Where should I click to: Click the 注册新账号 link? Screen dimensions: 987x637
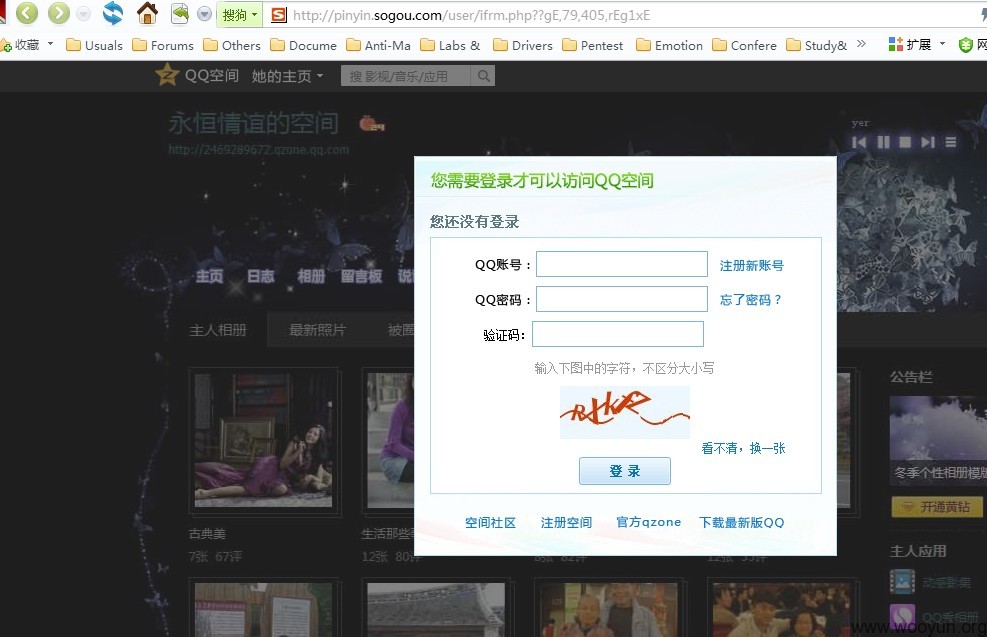(752, 266)
